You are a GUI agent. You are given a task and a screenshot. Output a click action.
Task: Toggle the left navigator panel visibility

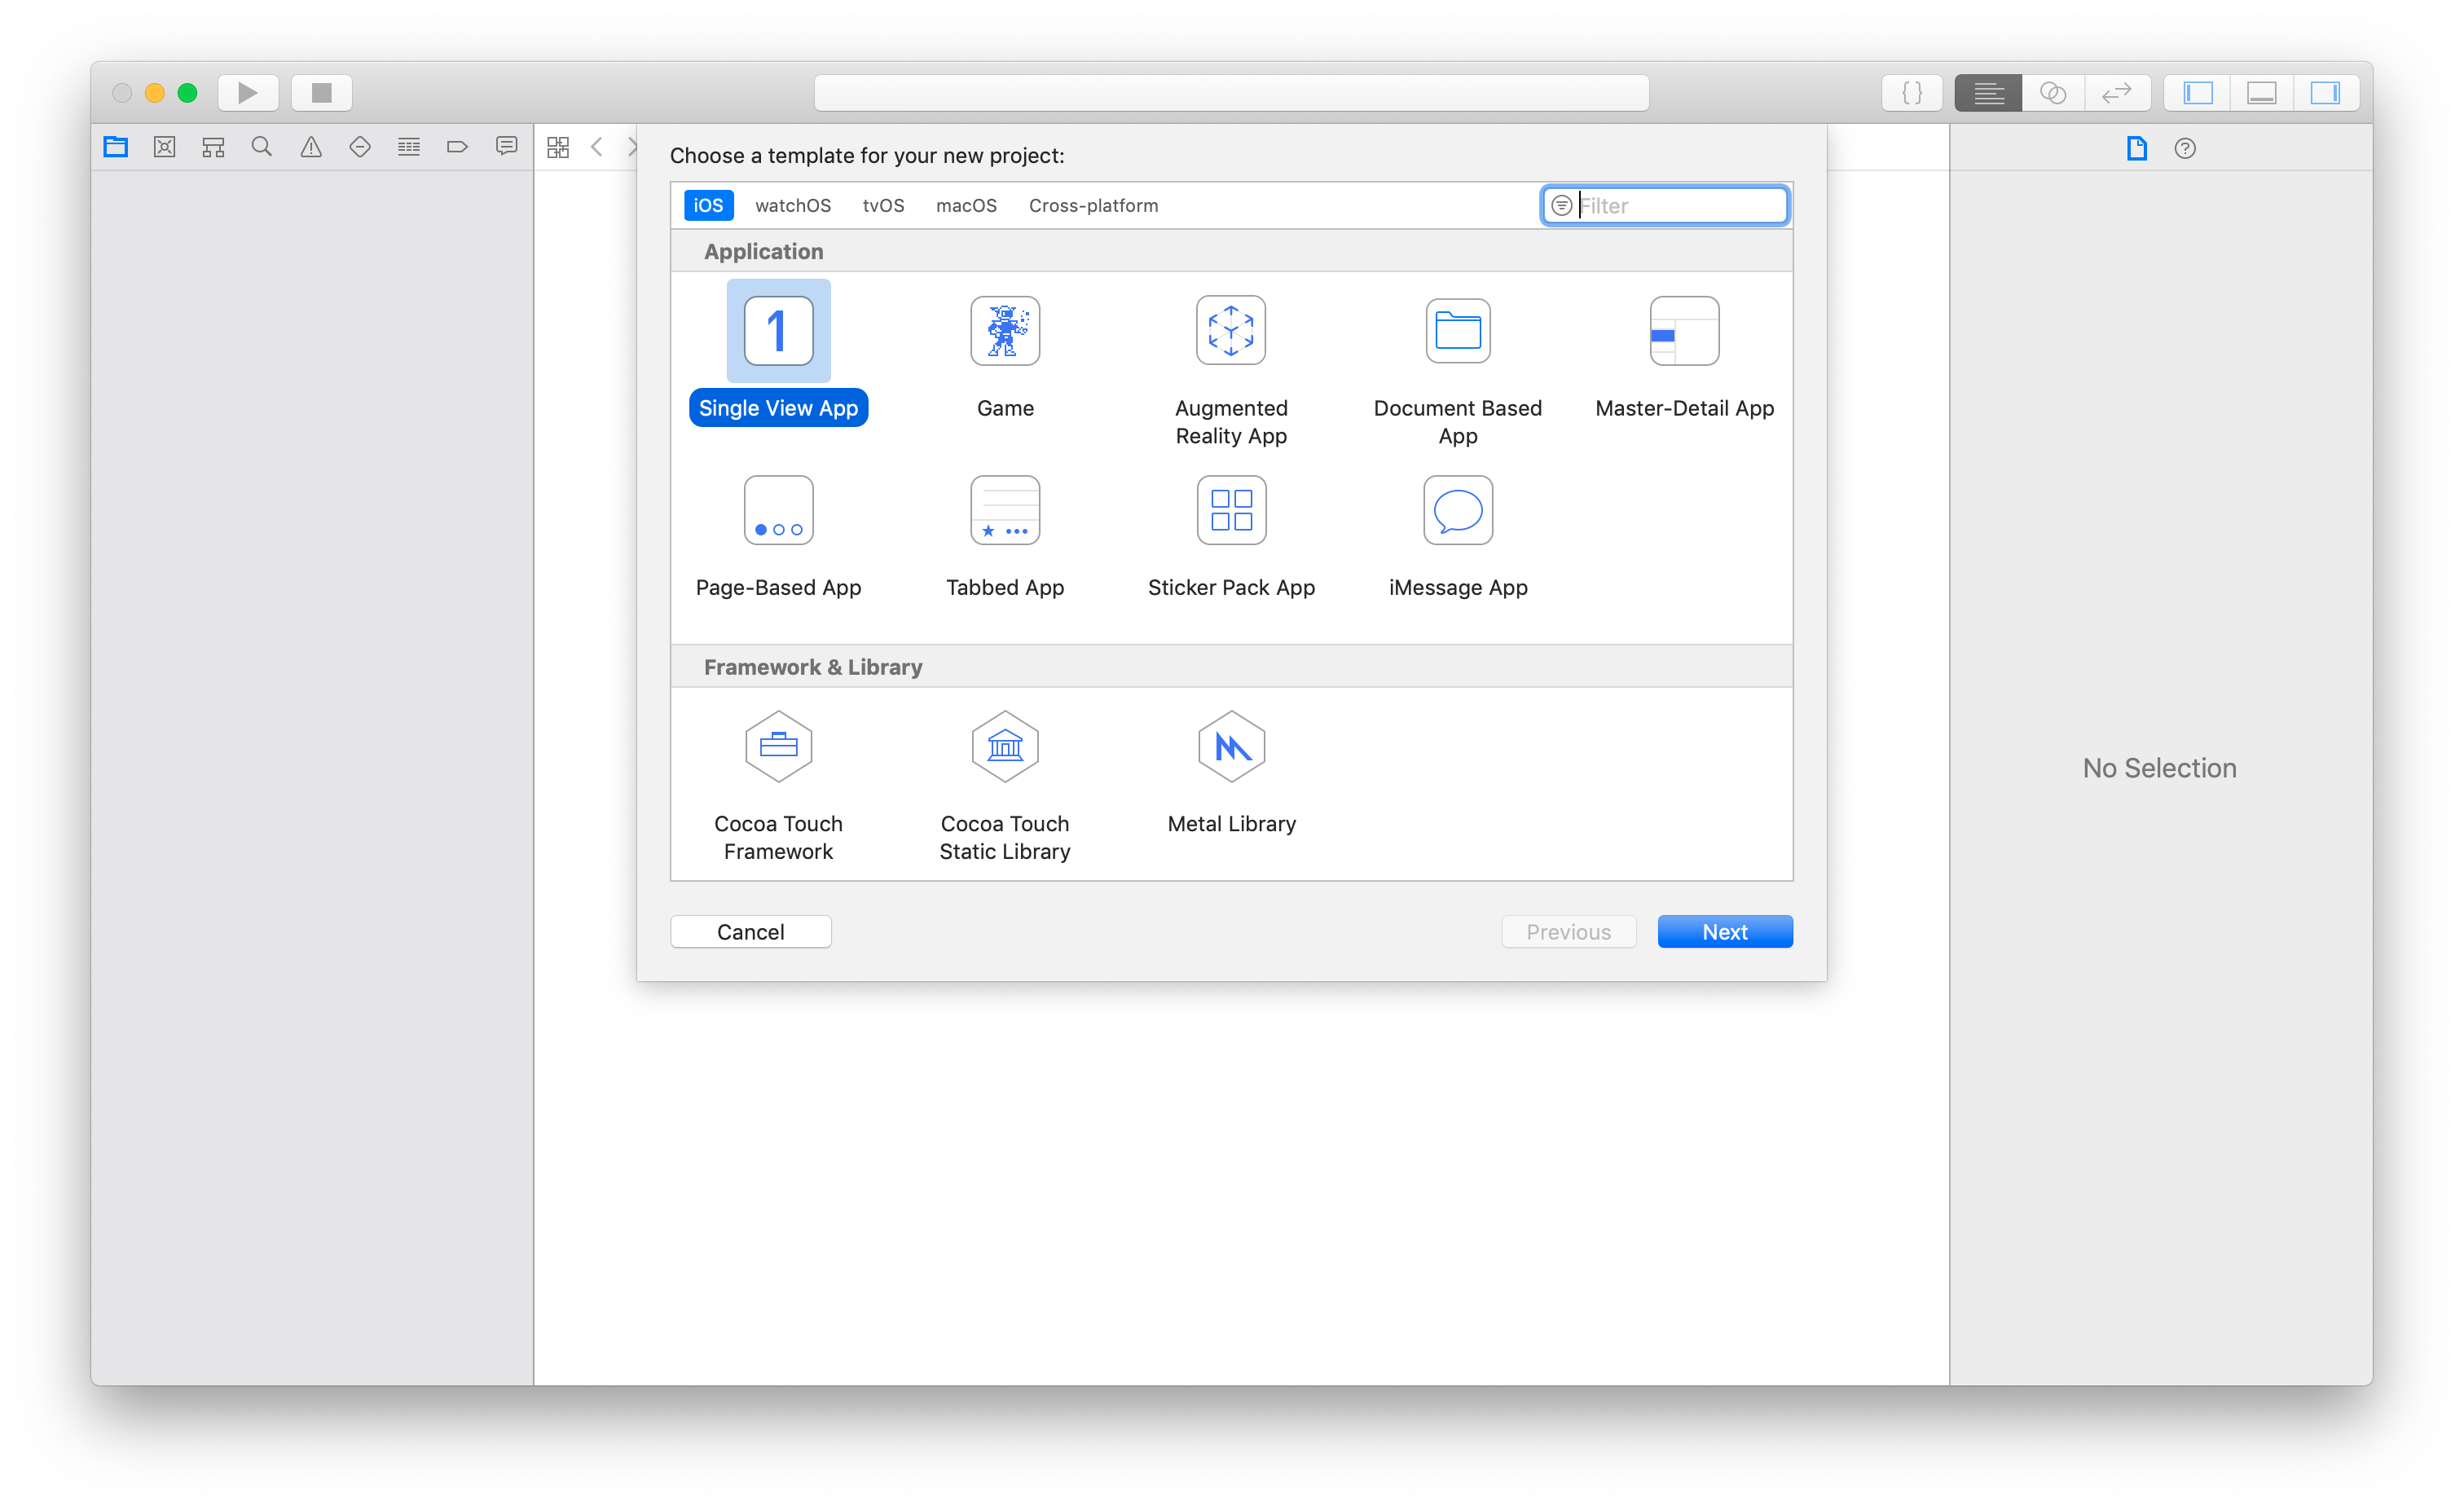[2197, 93]
